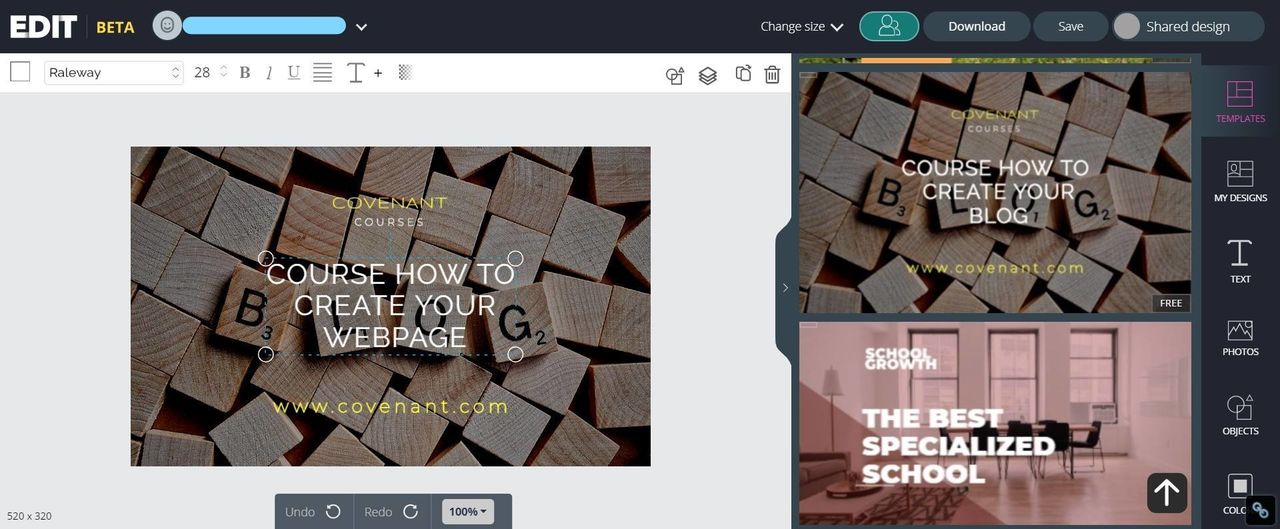Expand the account name chevron
Screen dimensions: 1280x529
[361, 27]
